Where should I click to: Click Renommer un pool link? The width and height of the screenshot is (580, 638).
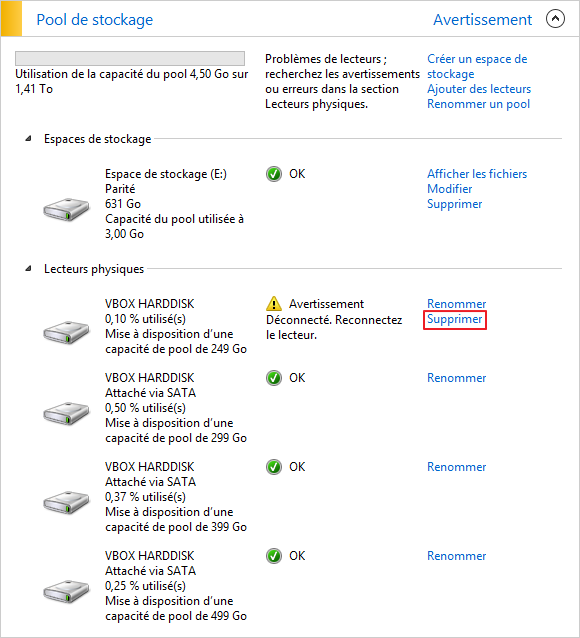click(x=478, y=104)
